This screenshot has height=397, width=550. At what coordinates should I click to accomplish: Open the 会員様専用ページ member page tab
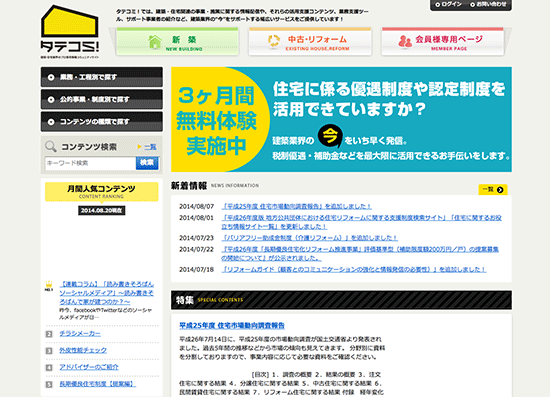[x=443, y=42]
